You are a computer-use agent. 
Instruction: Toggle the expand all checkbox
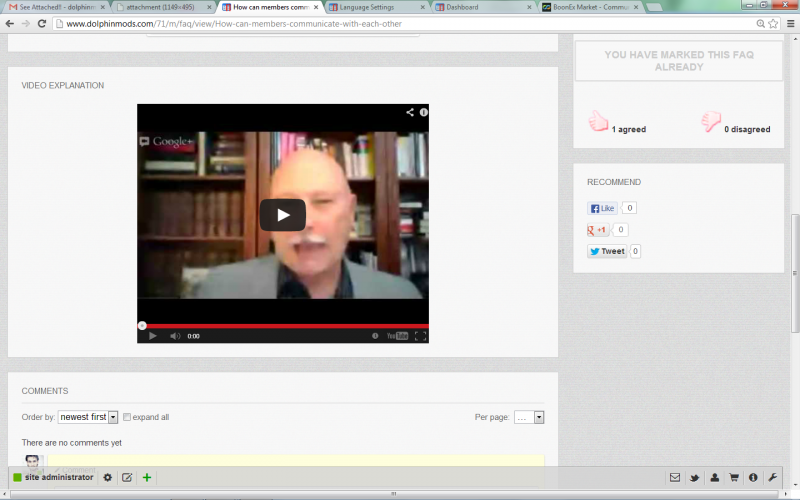point(127,417)
